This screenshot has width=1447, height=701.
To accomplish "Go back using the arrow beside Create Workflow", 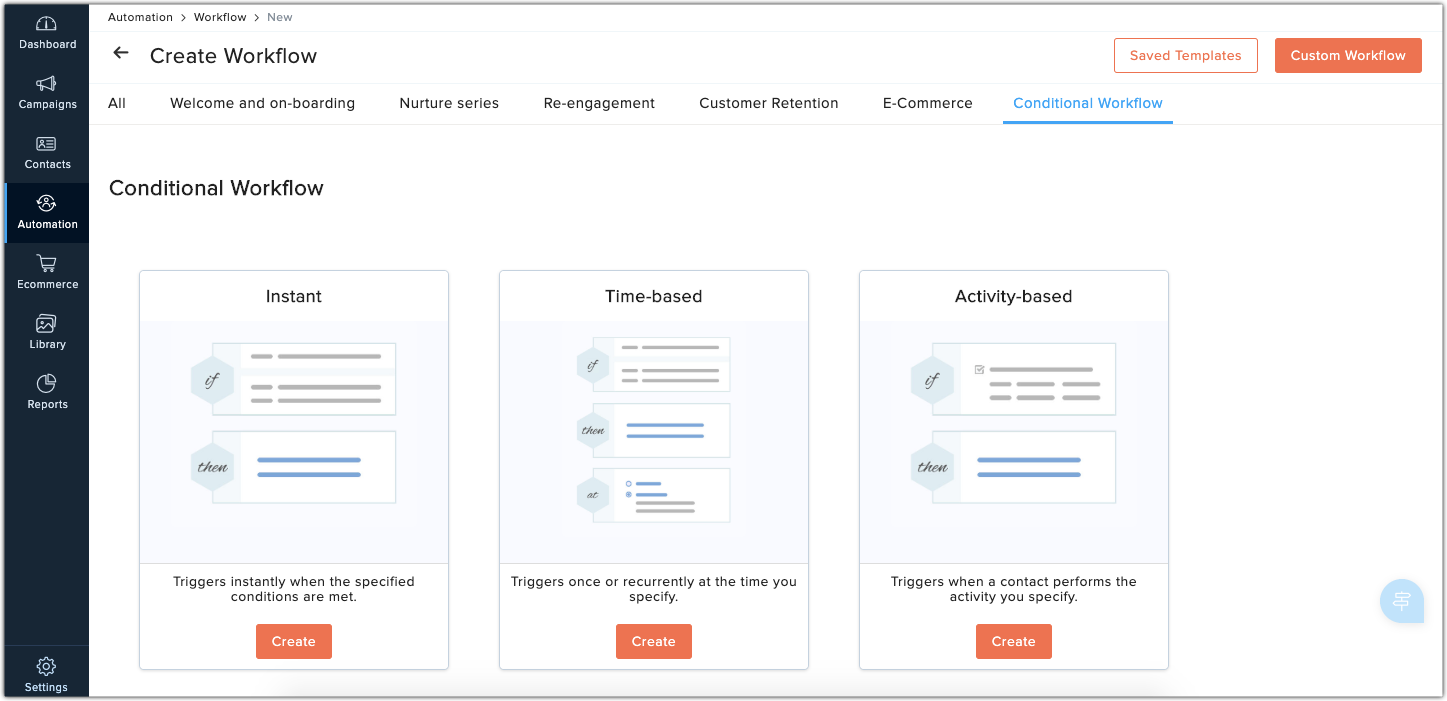I will 120,52.
